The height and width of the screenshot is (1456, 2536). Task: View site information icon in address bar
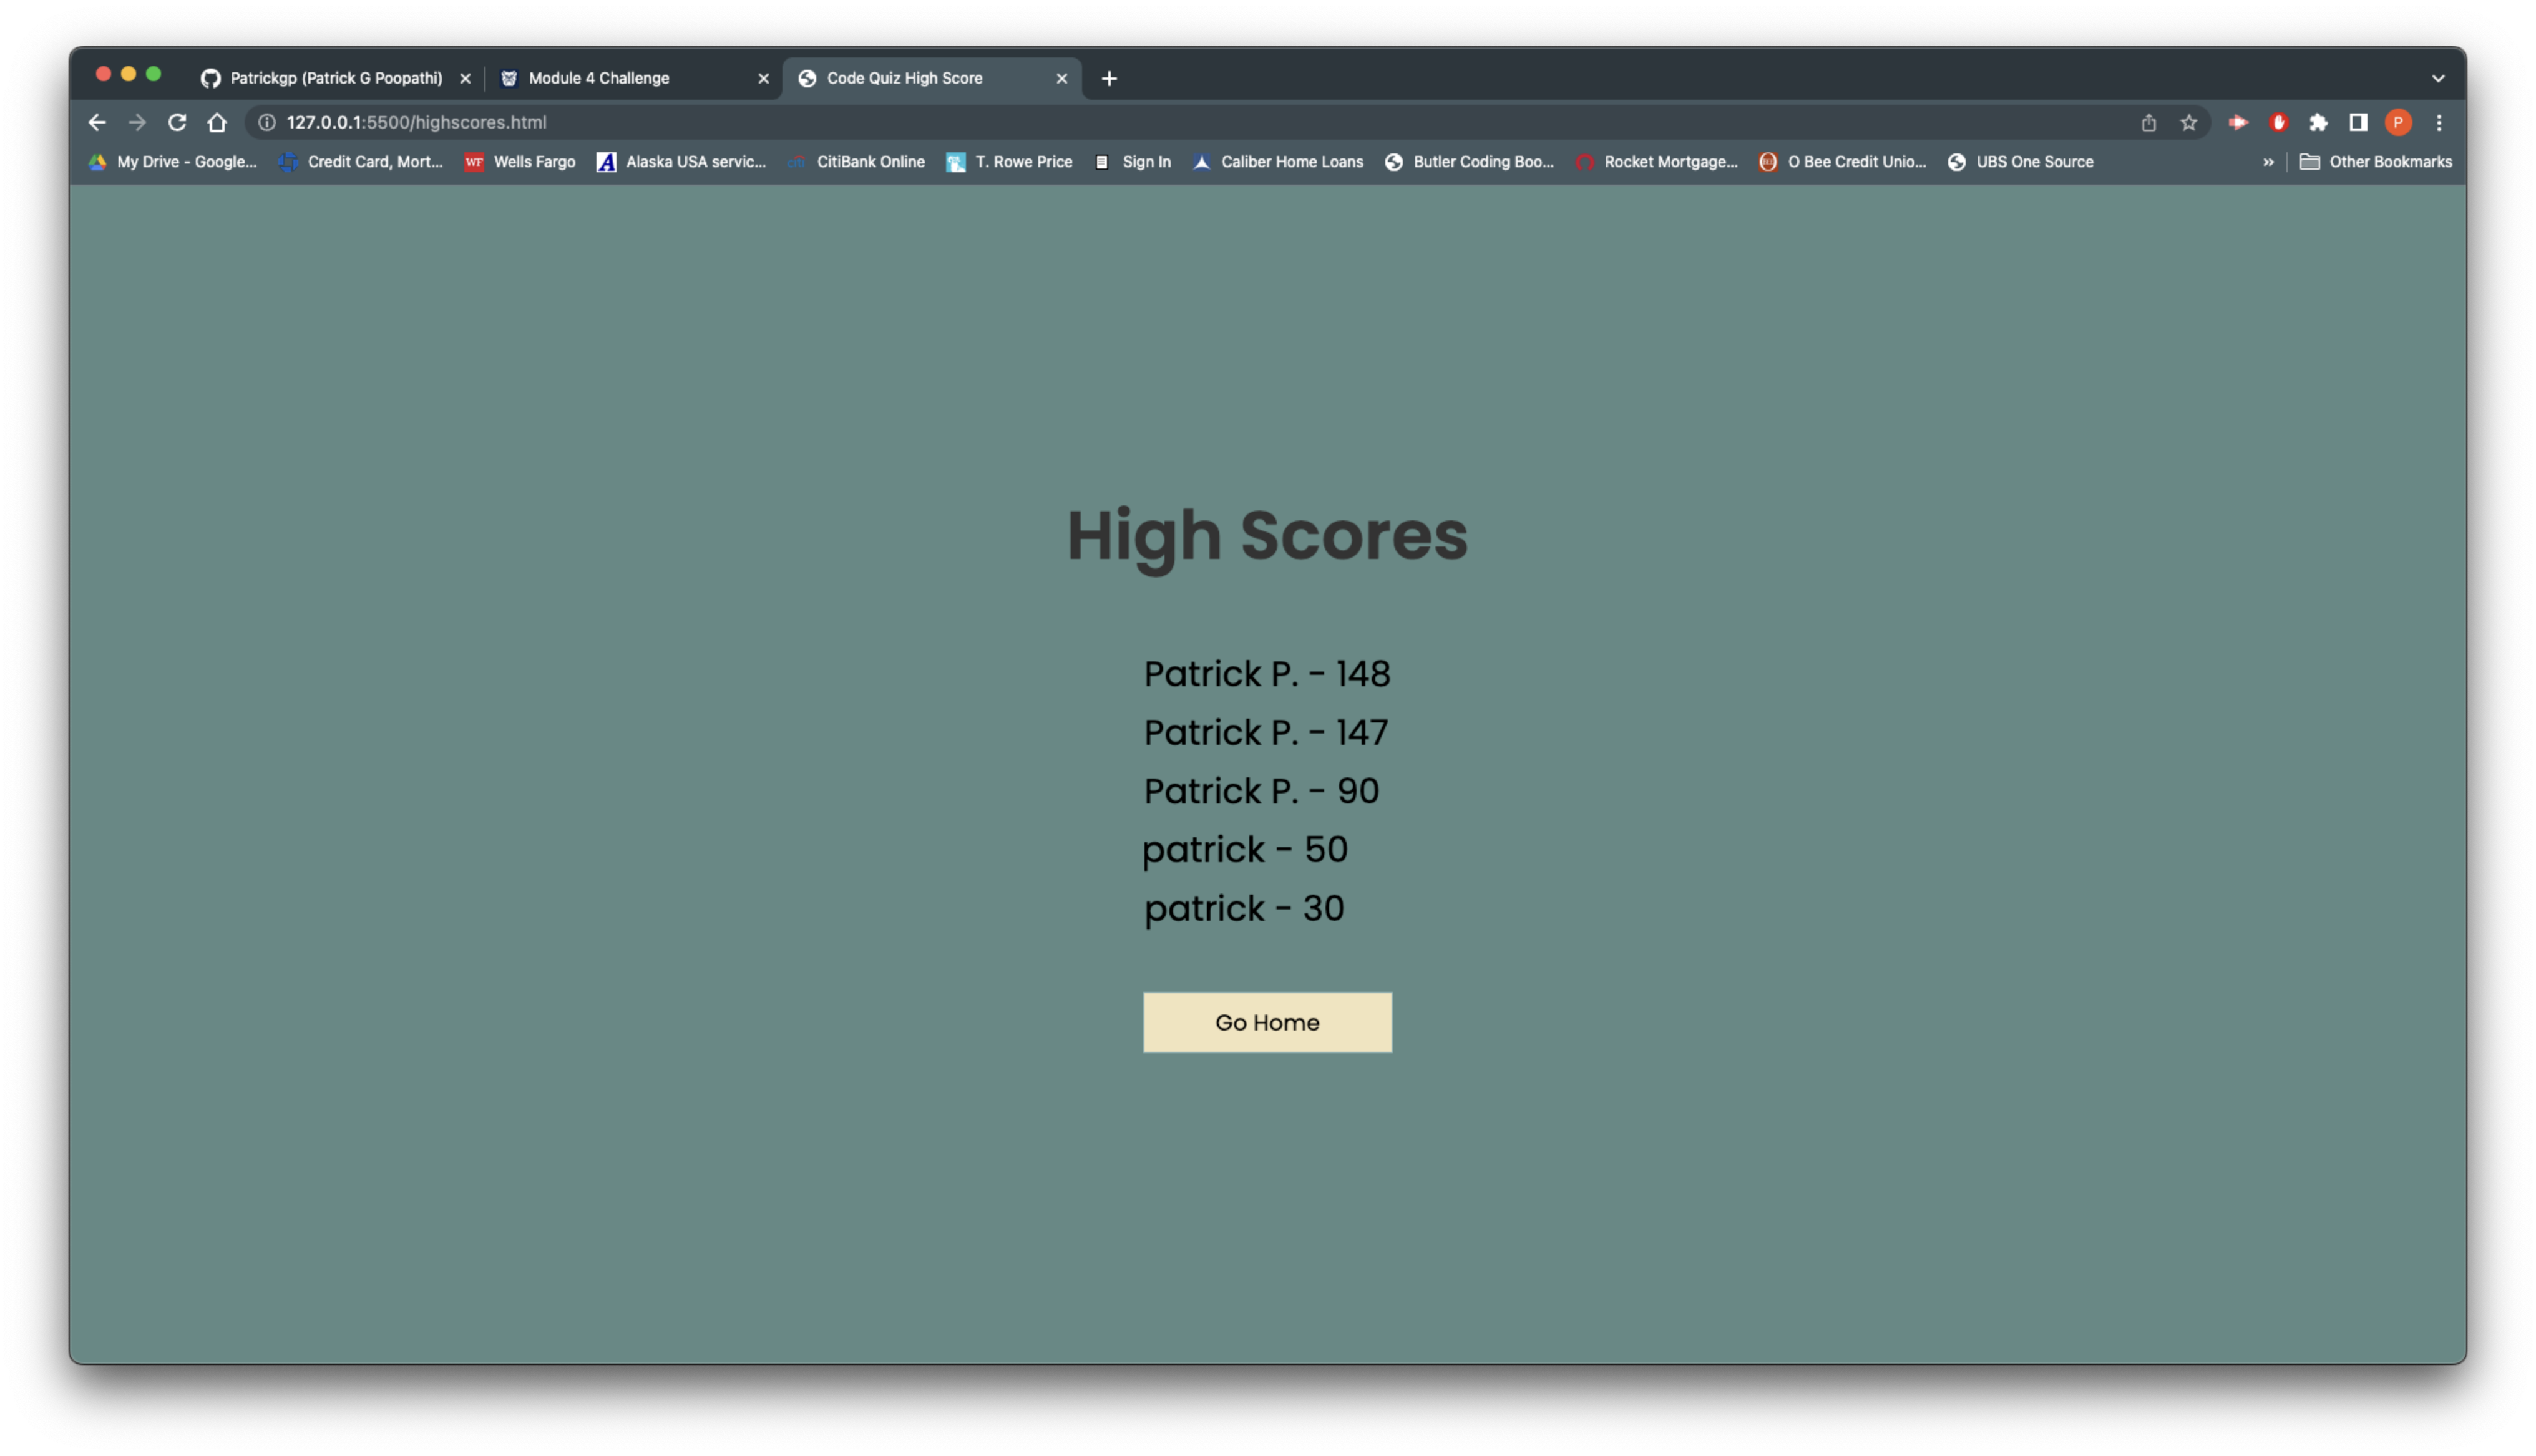click(267, 122)
